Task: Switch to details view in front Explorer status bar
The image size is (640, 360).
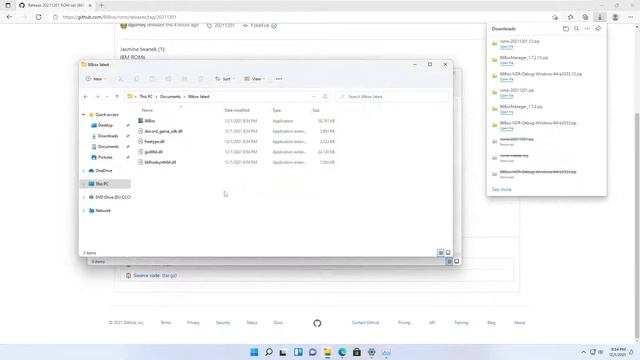Action: [x=441, y=253]
